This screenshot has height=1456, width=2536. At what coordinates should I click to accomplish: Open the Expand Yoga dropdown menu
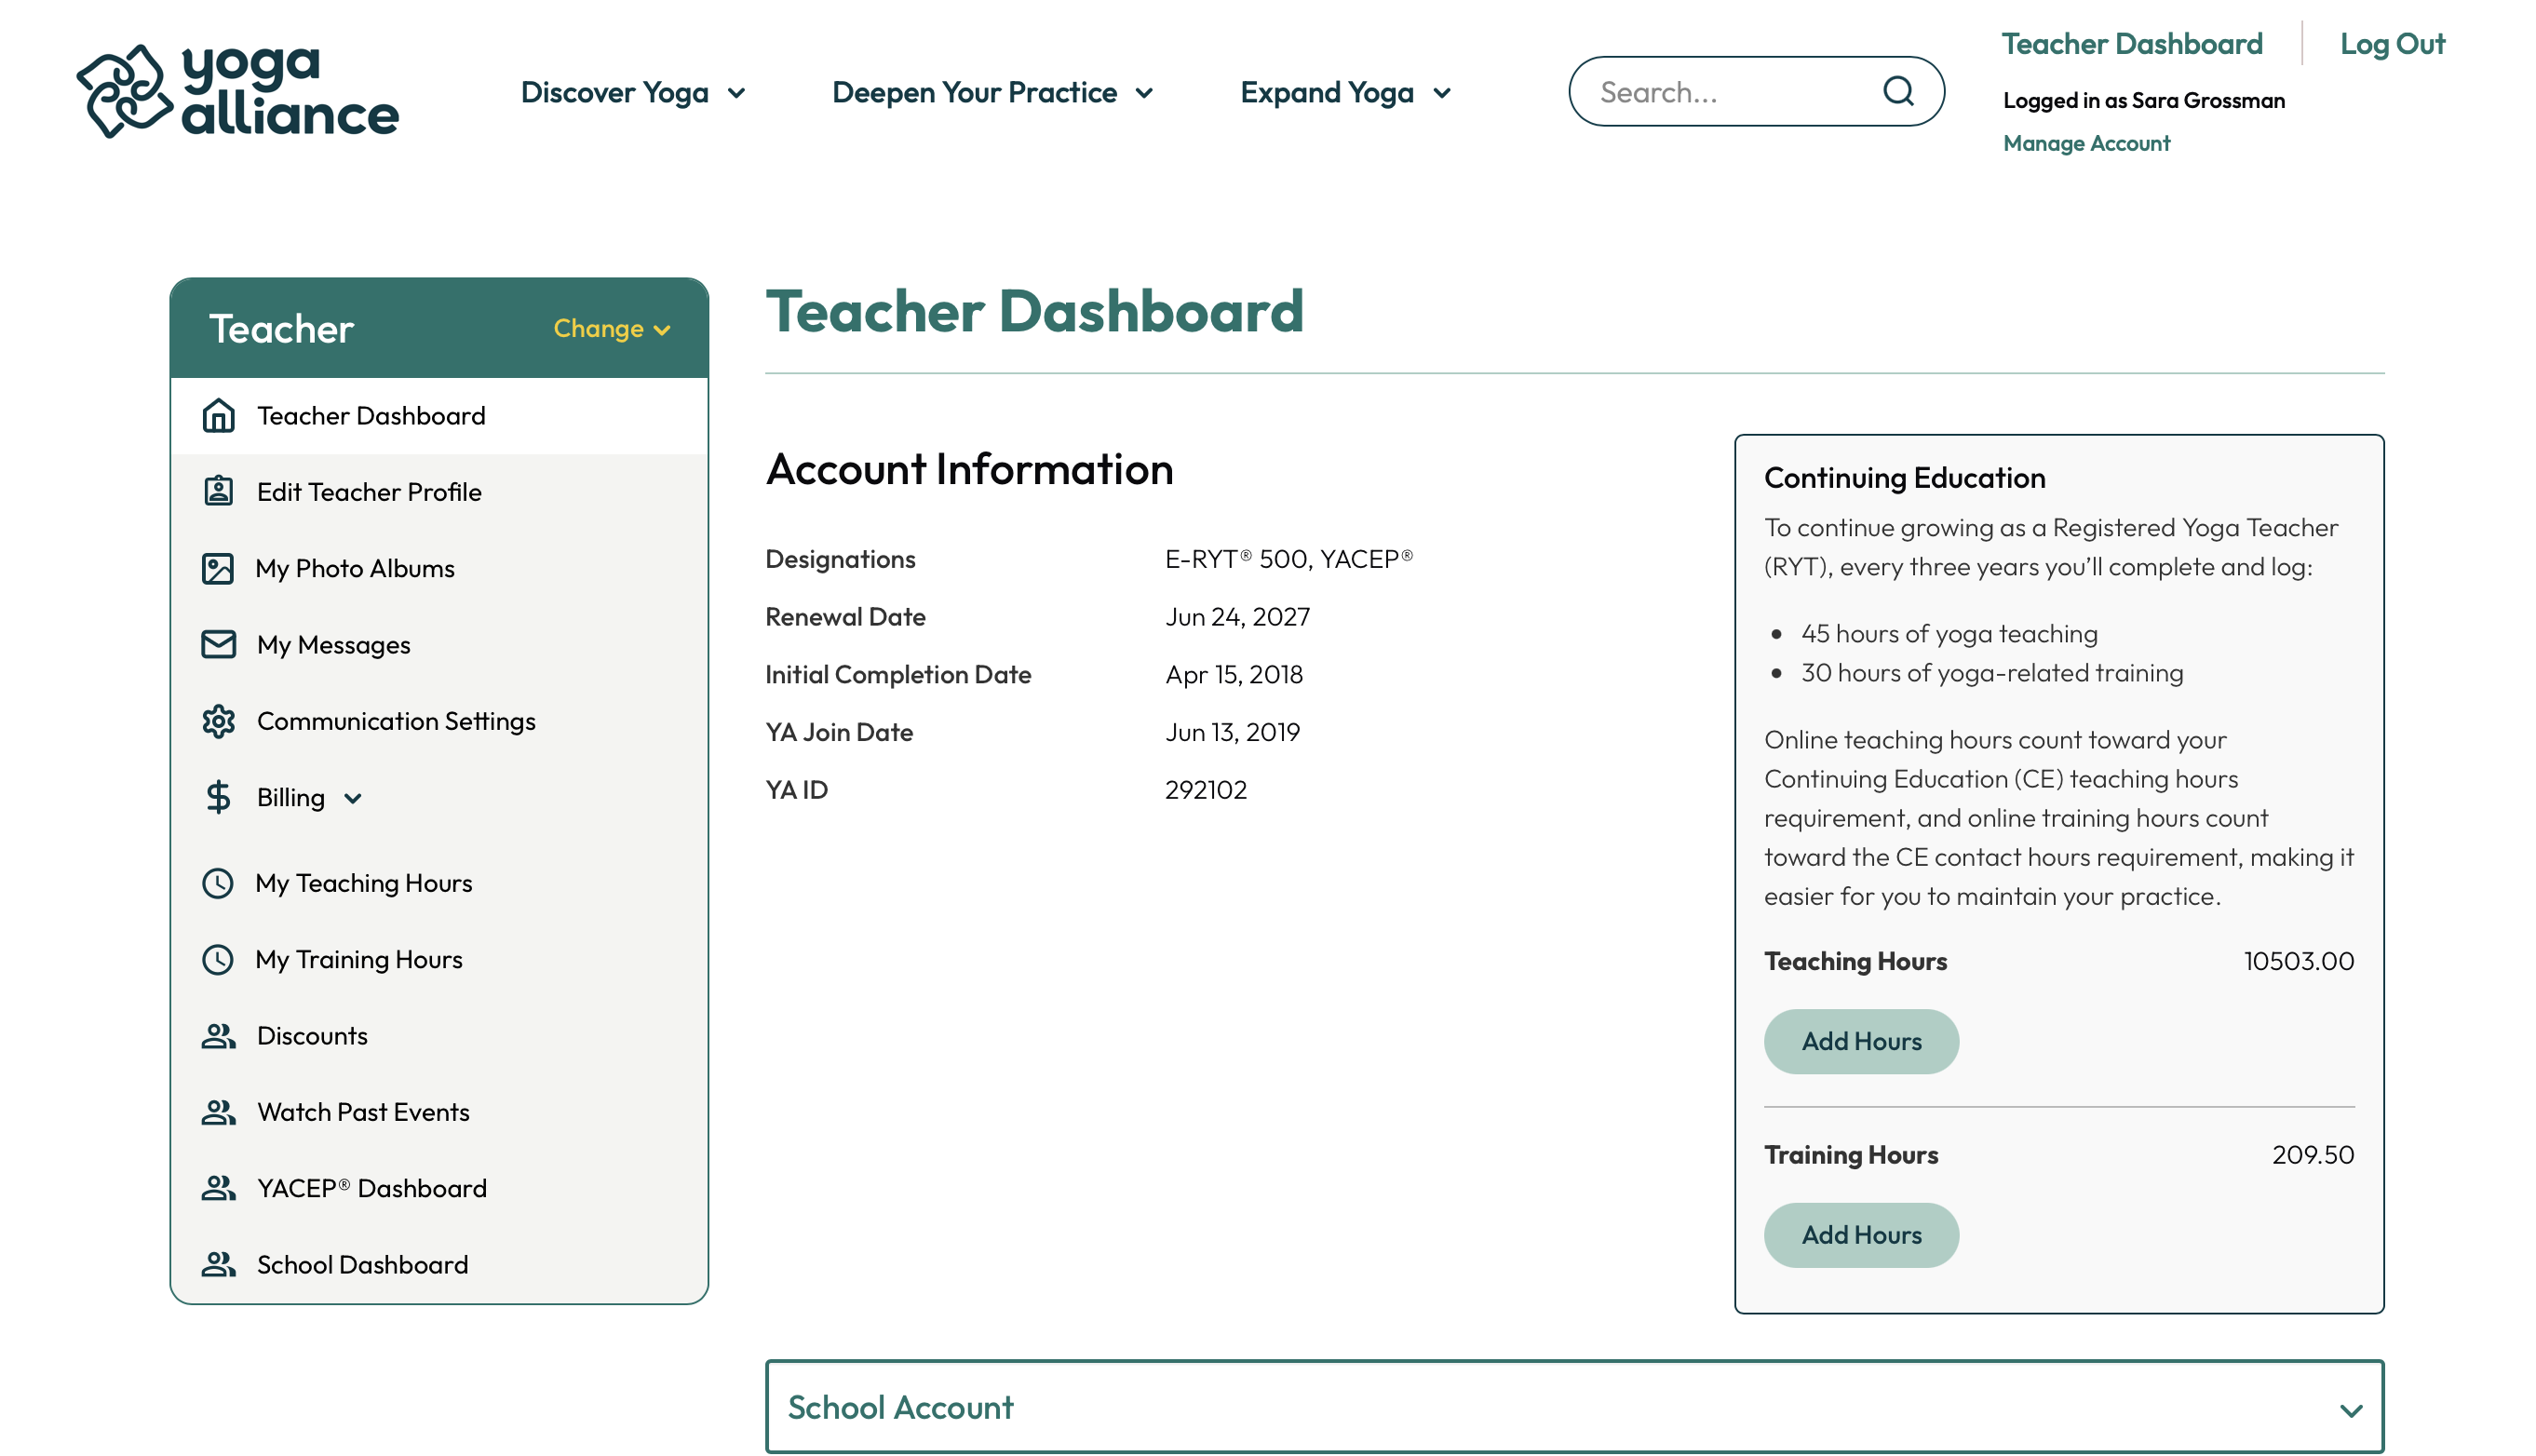click(1345, 92)
